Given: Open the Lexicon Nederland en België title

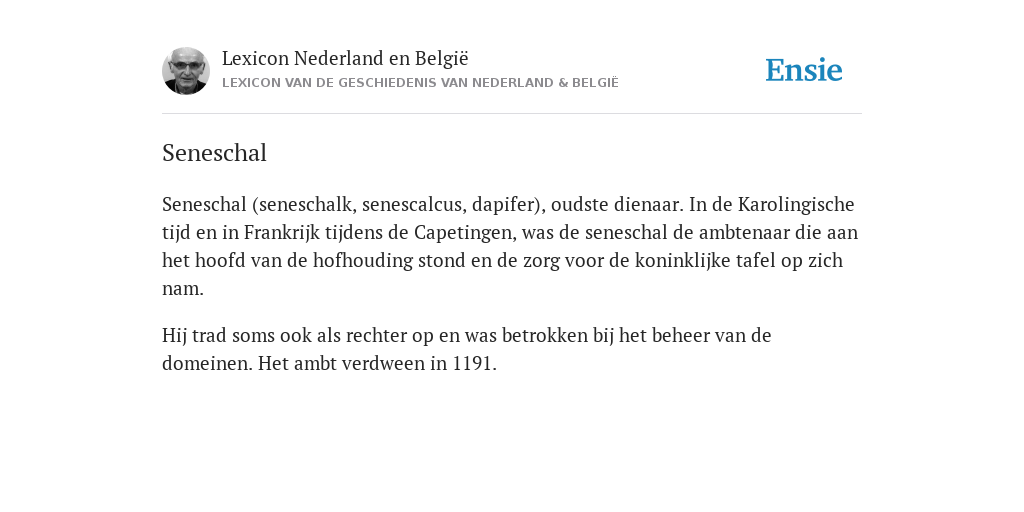Looking at the screenshot, I should pyautogui.click(x=345, y=58).
